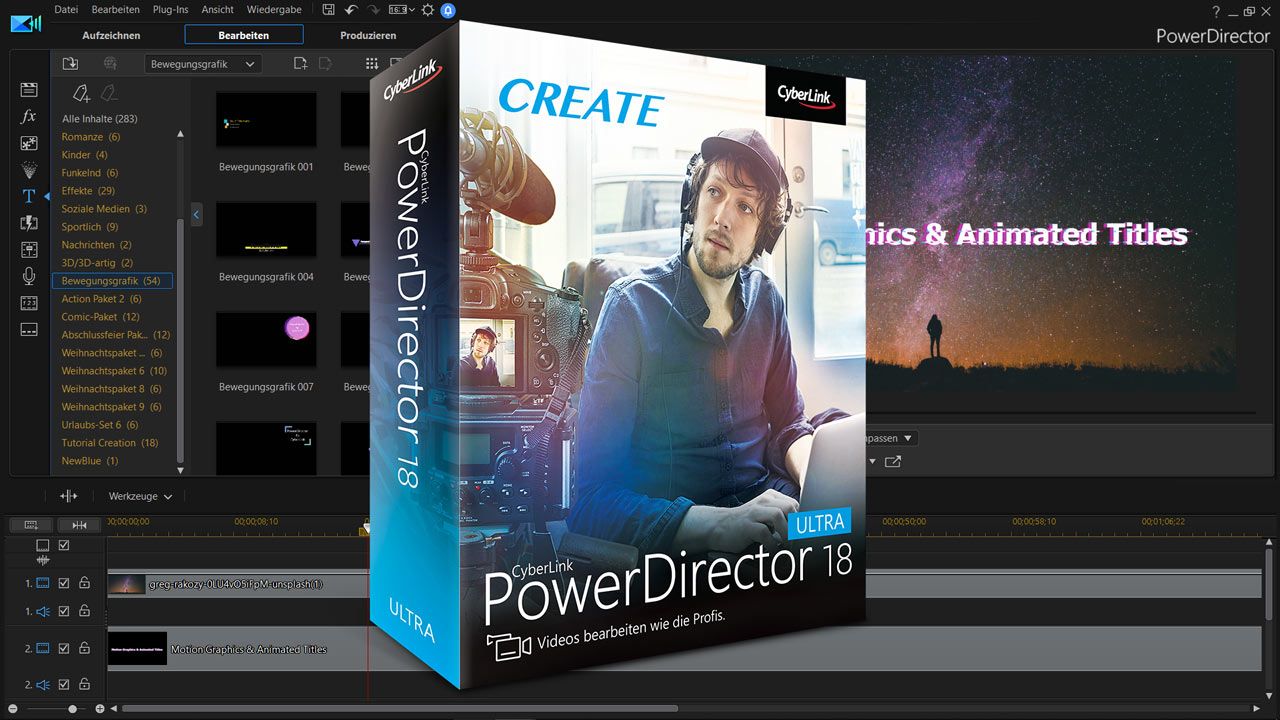This screenshot has width=1280, height=720.
Task: Open the Ansicht menu
Action: click(x=217, y=10)
